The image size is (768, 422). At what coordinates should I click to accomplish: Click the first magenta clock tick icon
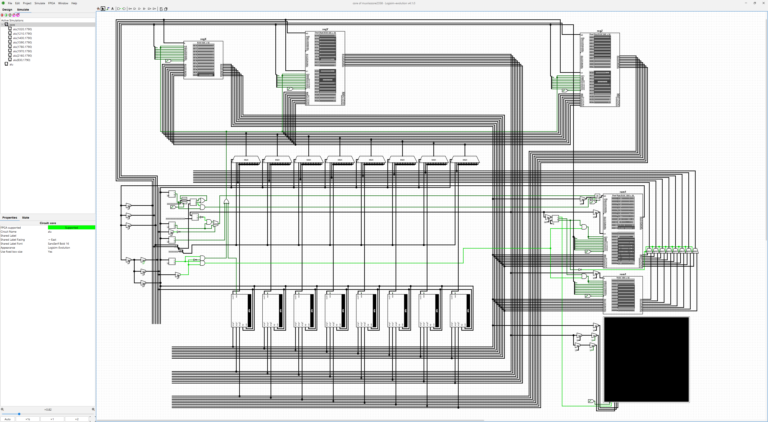point(14,15)
